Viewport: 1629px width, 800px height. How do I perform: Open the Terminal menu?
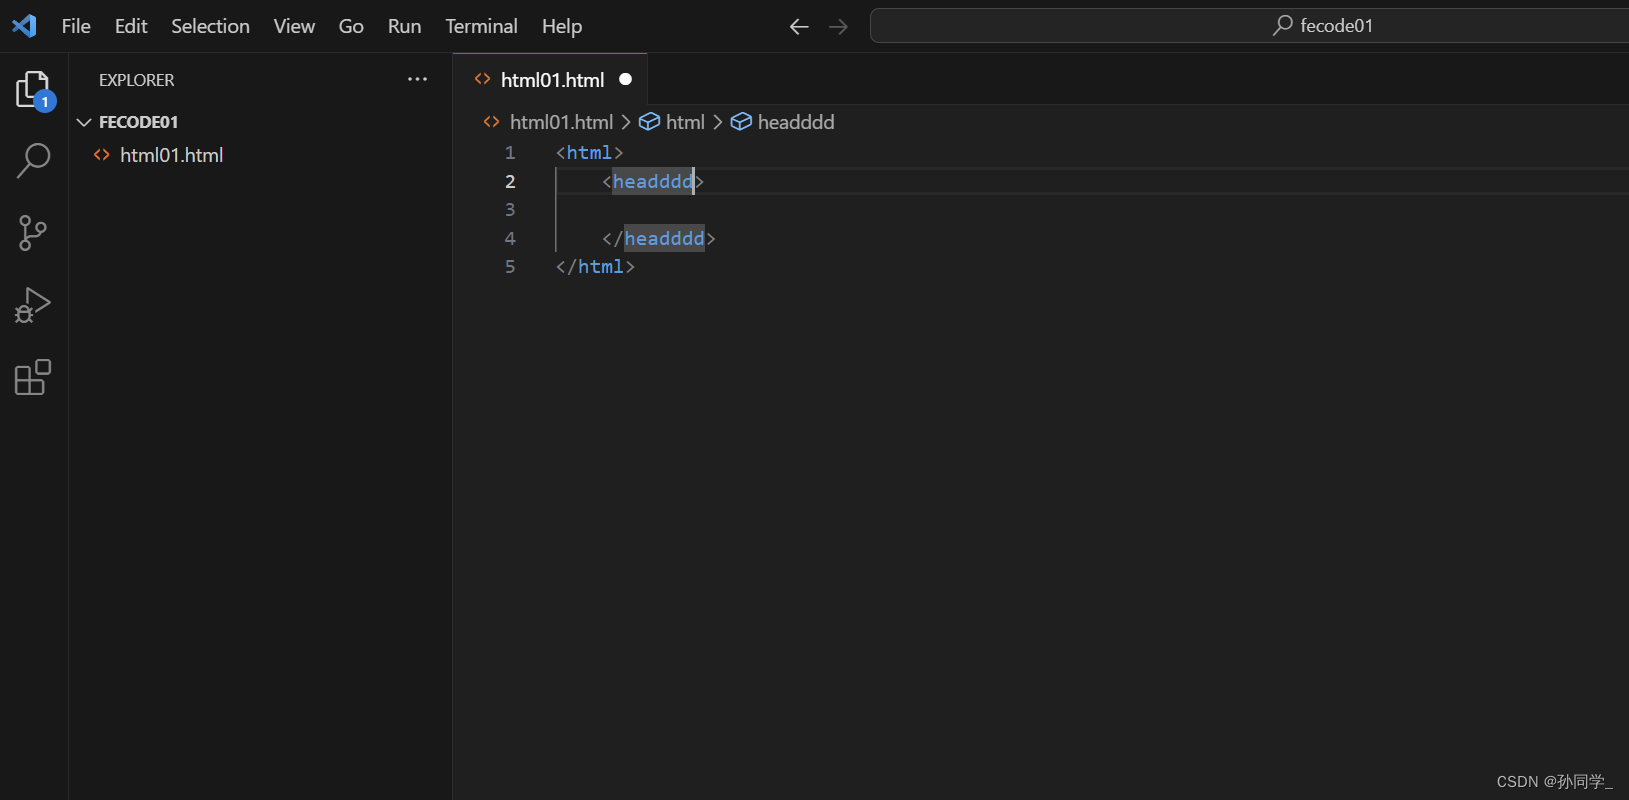pyautogui.click(x=481, y=26)
